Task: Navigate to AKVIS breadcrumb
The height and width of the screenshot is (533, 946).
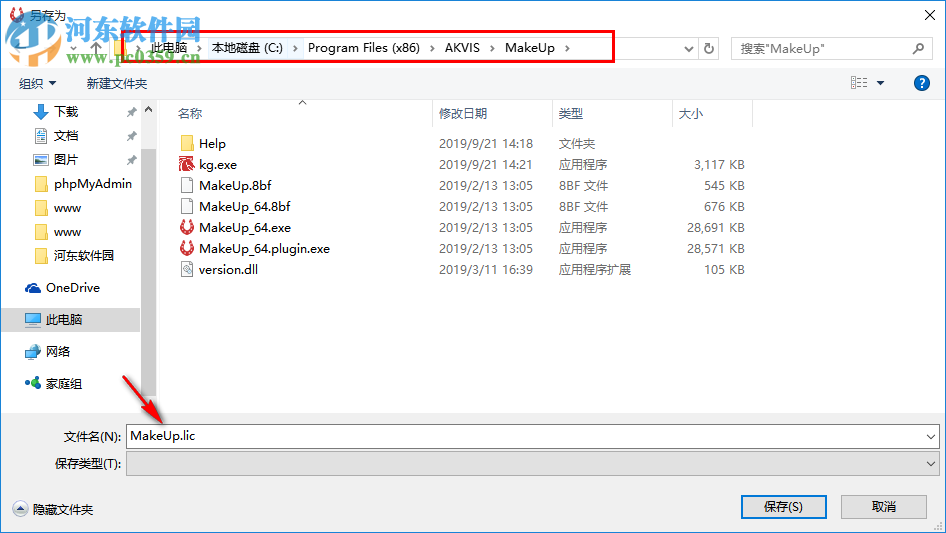Action: (462, 48)
